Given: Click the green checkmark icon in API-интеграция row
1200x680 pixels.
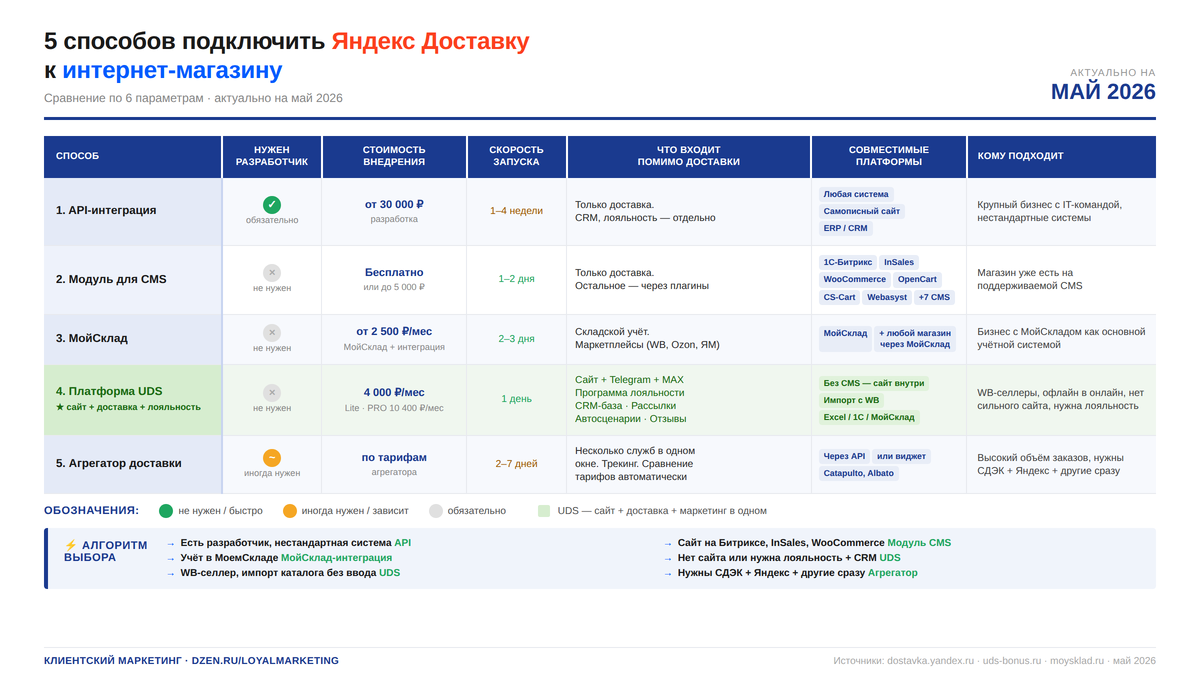Looking at the screenshot, I should [272, 204].
